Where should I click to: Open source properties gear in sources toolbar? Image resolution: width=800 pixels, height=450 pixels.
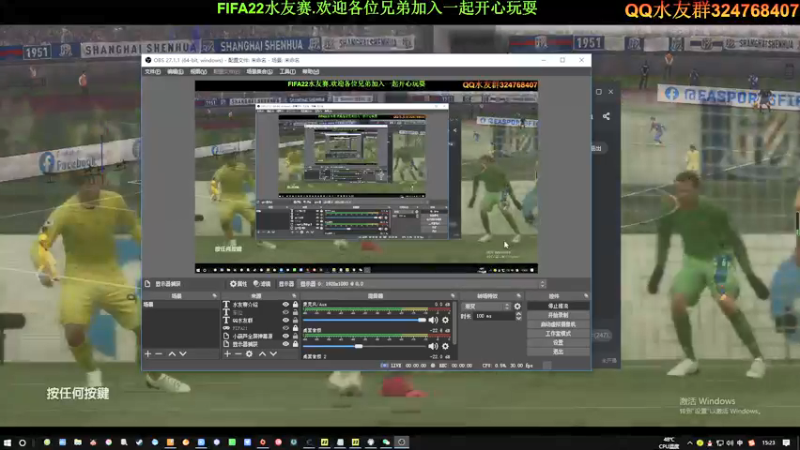[249, 354]
